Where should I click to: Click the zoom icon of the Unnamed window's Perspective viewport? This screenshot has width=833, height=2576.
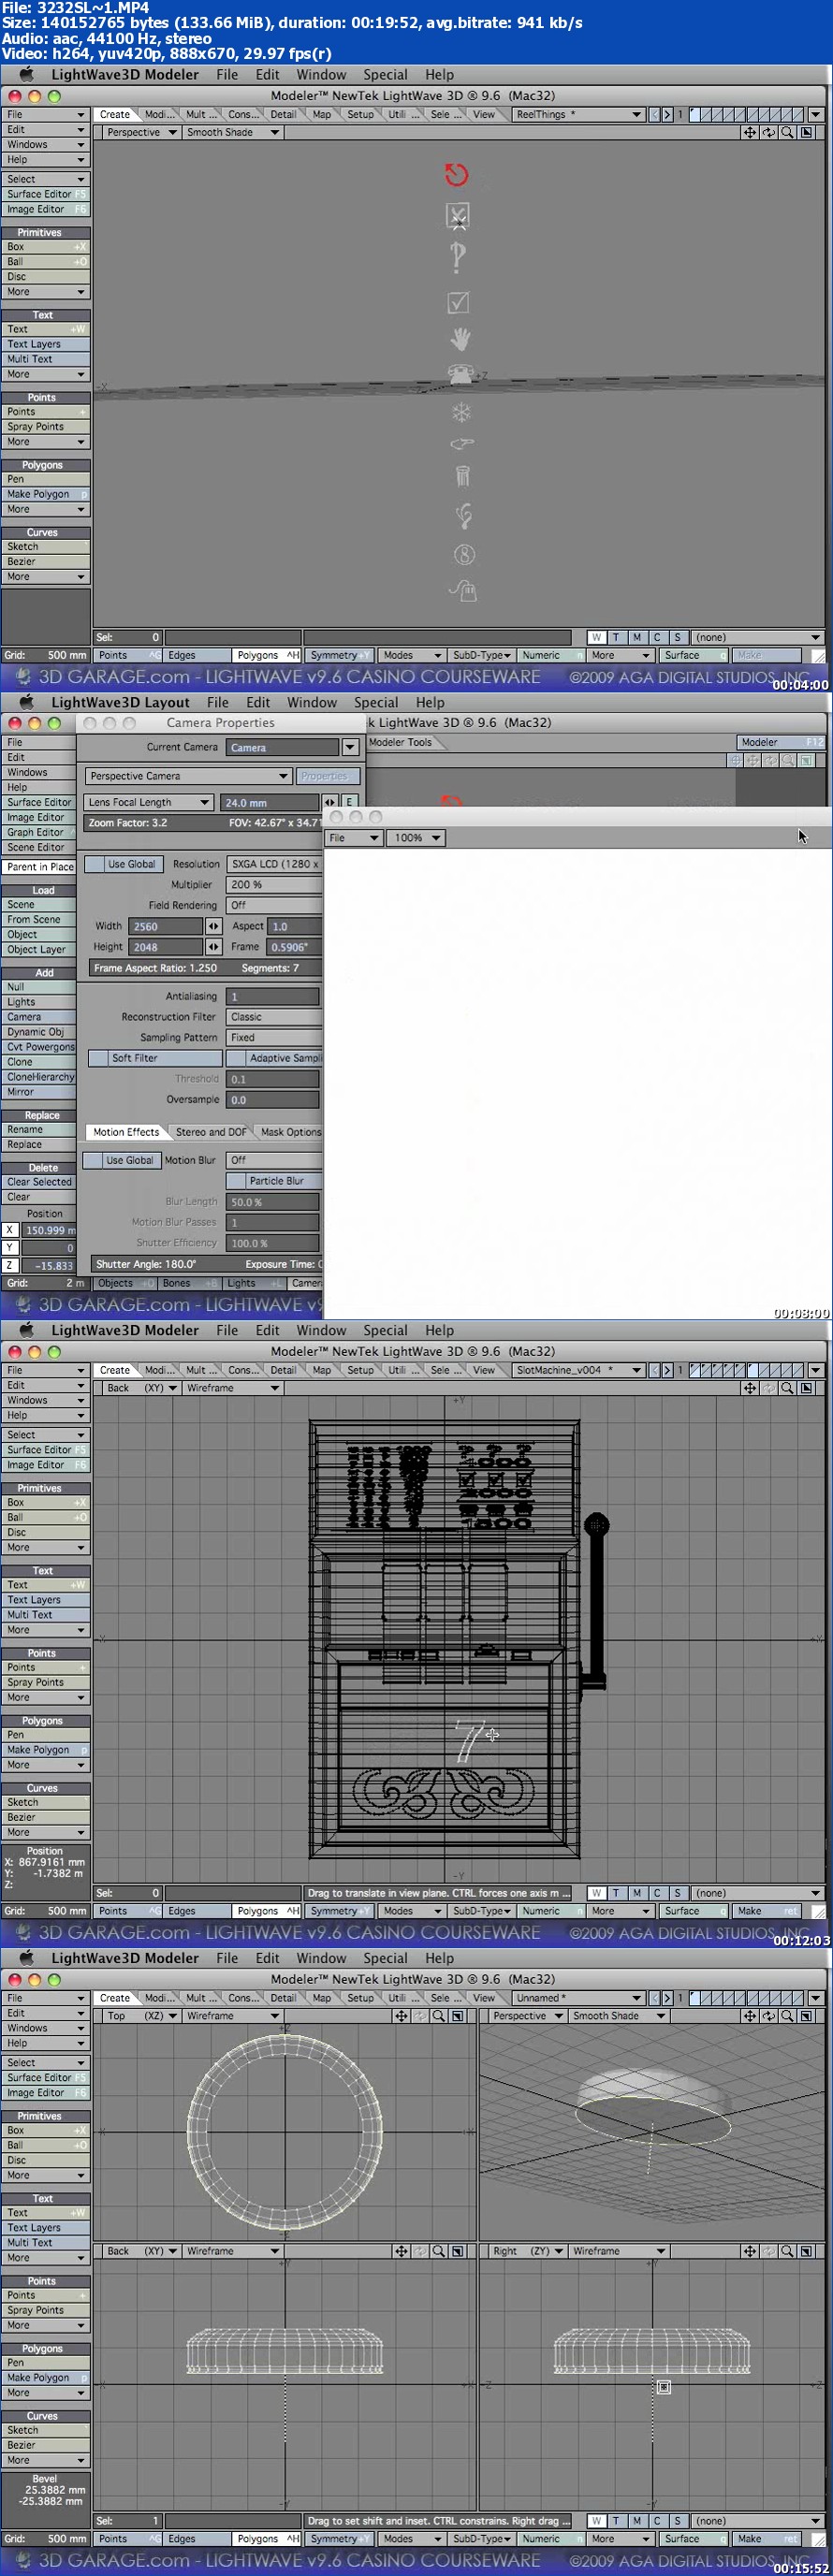click(x=787, y=2016)
